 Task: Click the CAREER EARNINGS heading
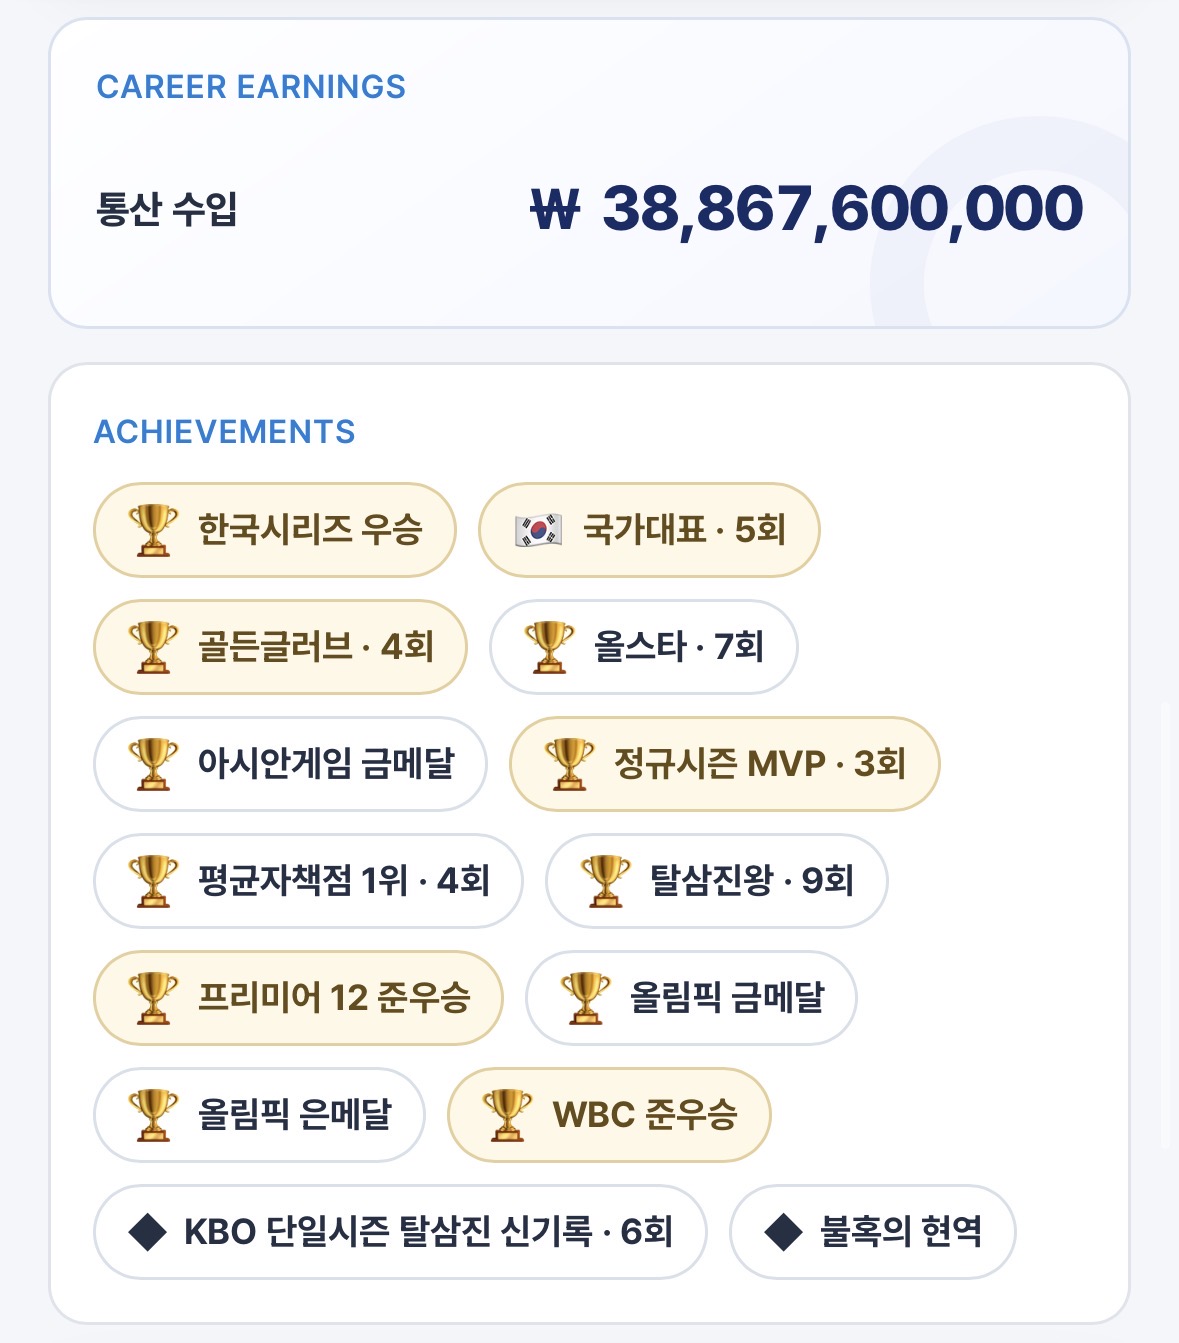coord(251,87)
